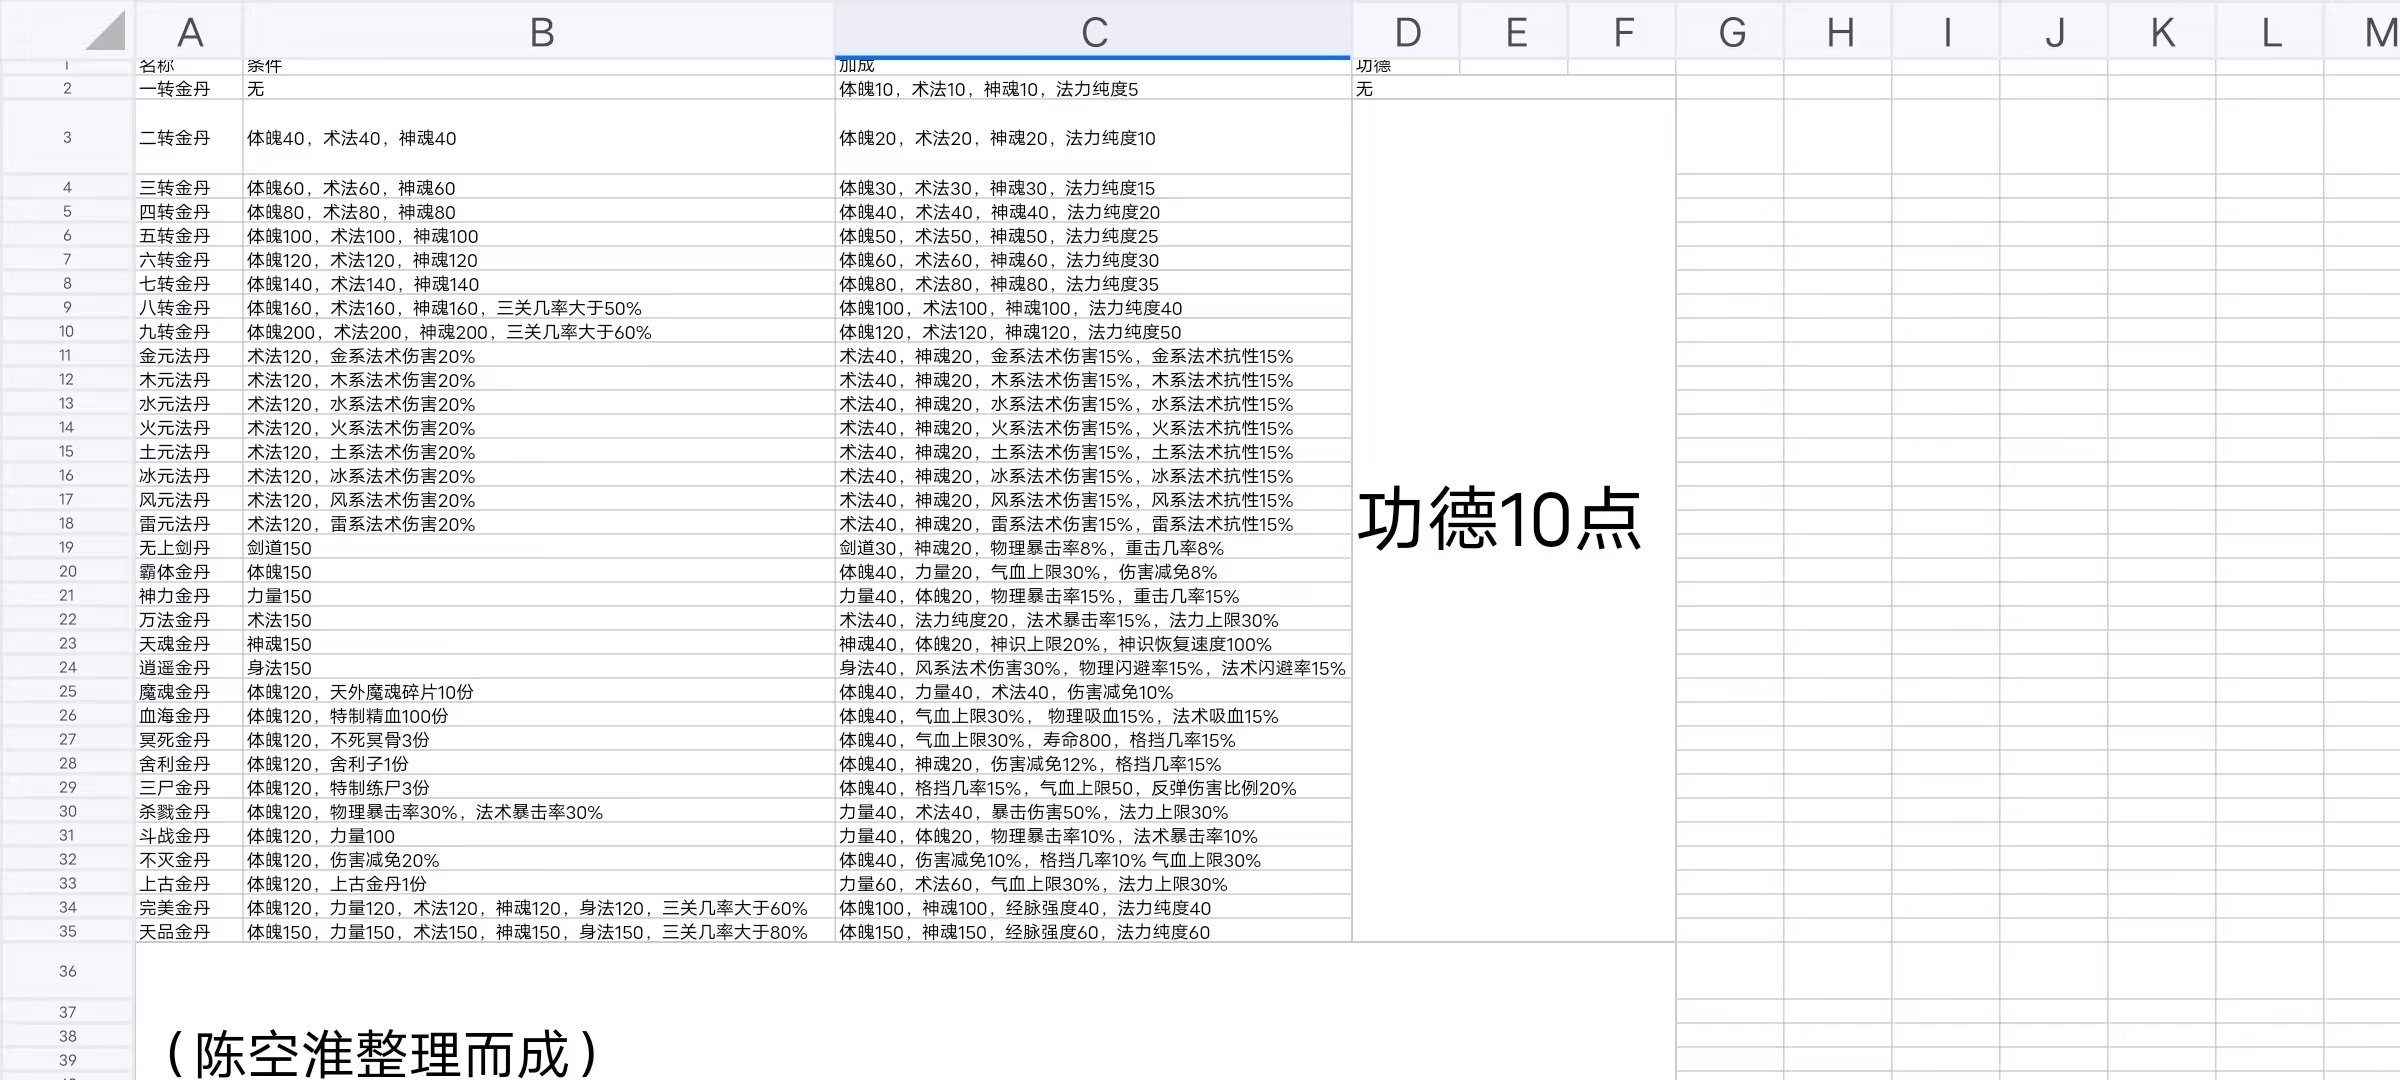Click cell '体魄40，力量40，术法40，伤害减免10%'
The width and height of the screenshot is (2400, 1080).
(1093, 692)
